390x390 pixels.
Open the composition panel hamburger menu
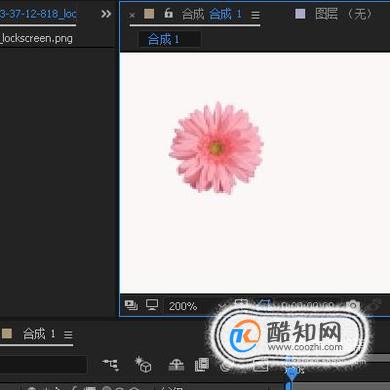[255, 15]
